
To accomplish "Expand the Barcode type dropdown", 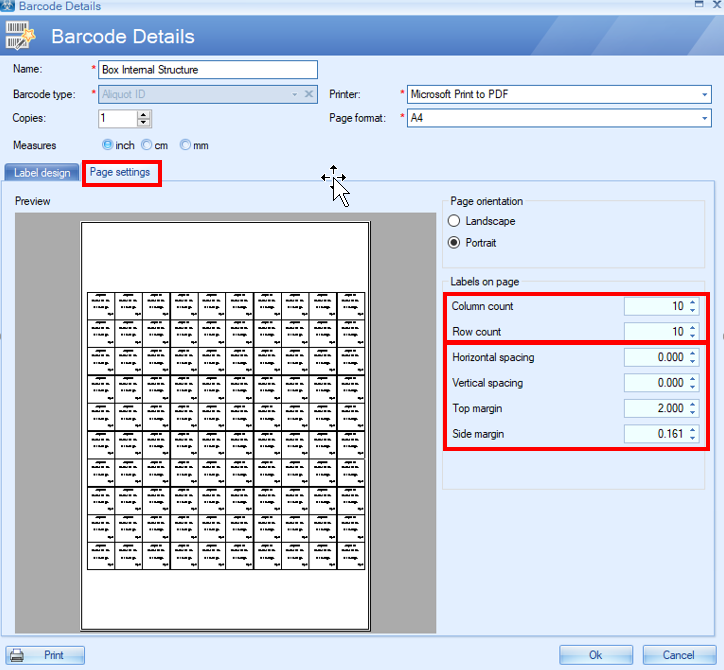I will pos(295,94).
